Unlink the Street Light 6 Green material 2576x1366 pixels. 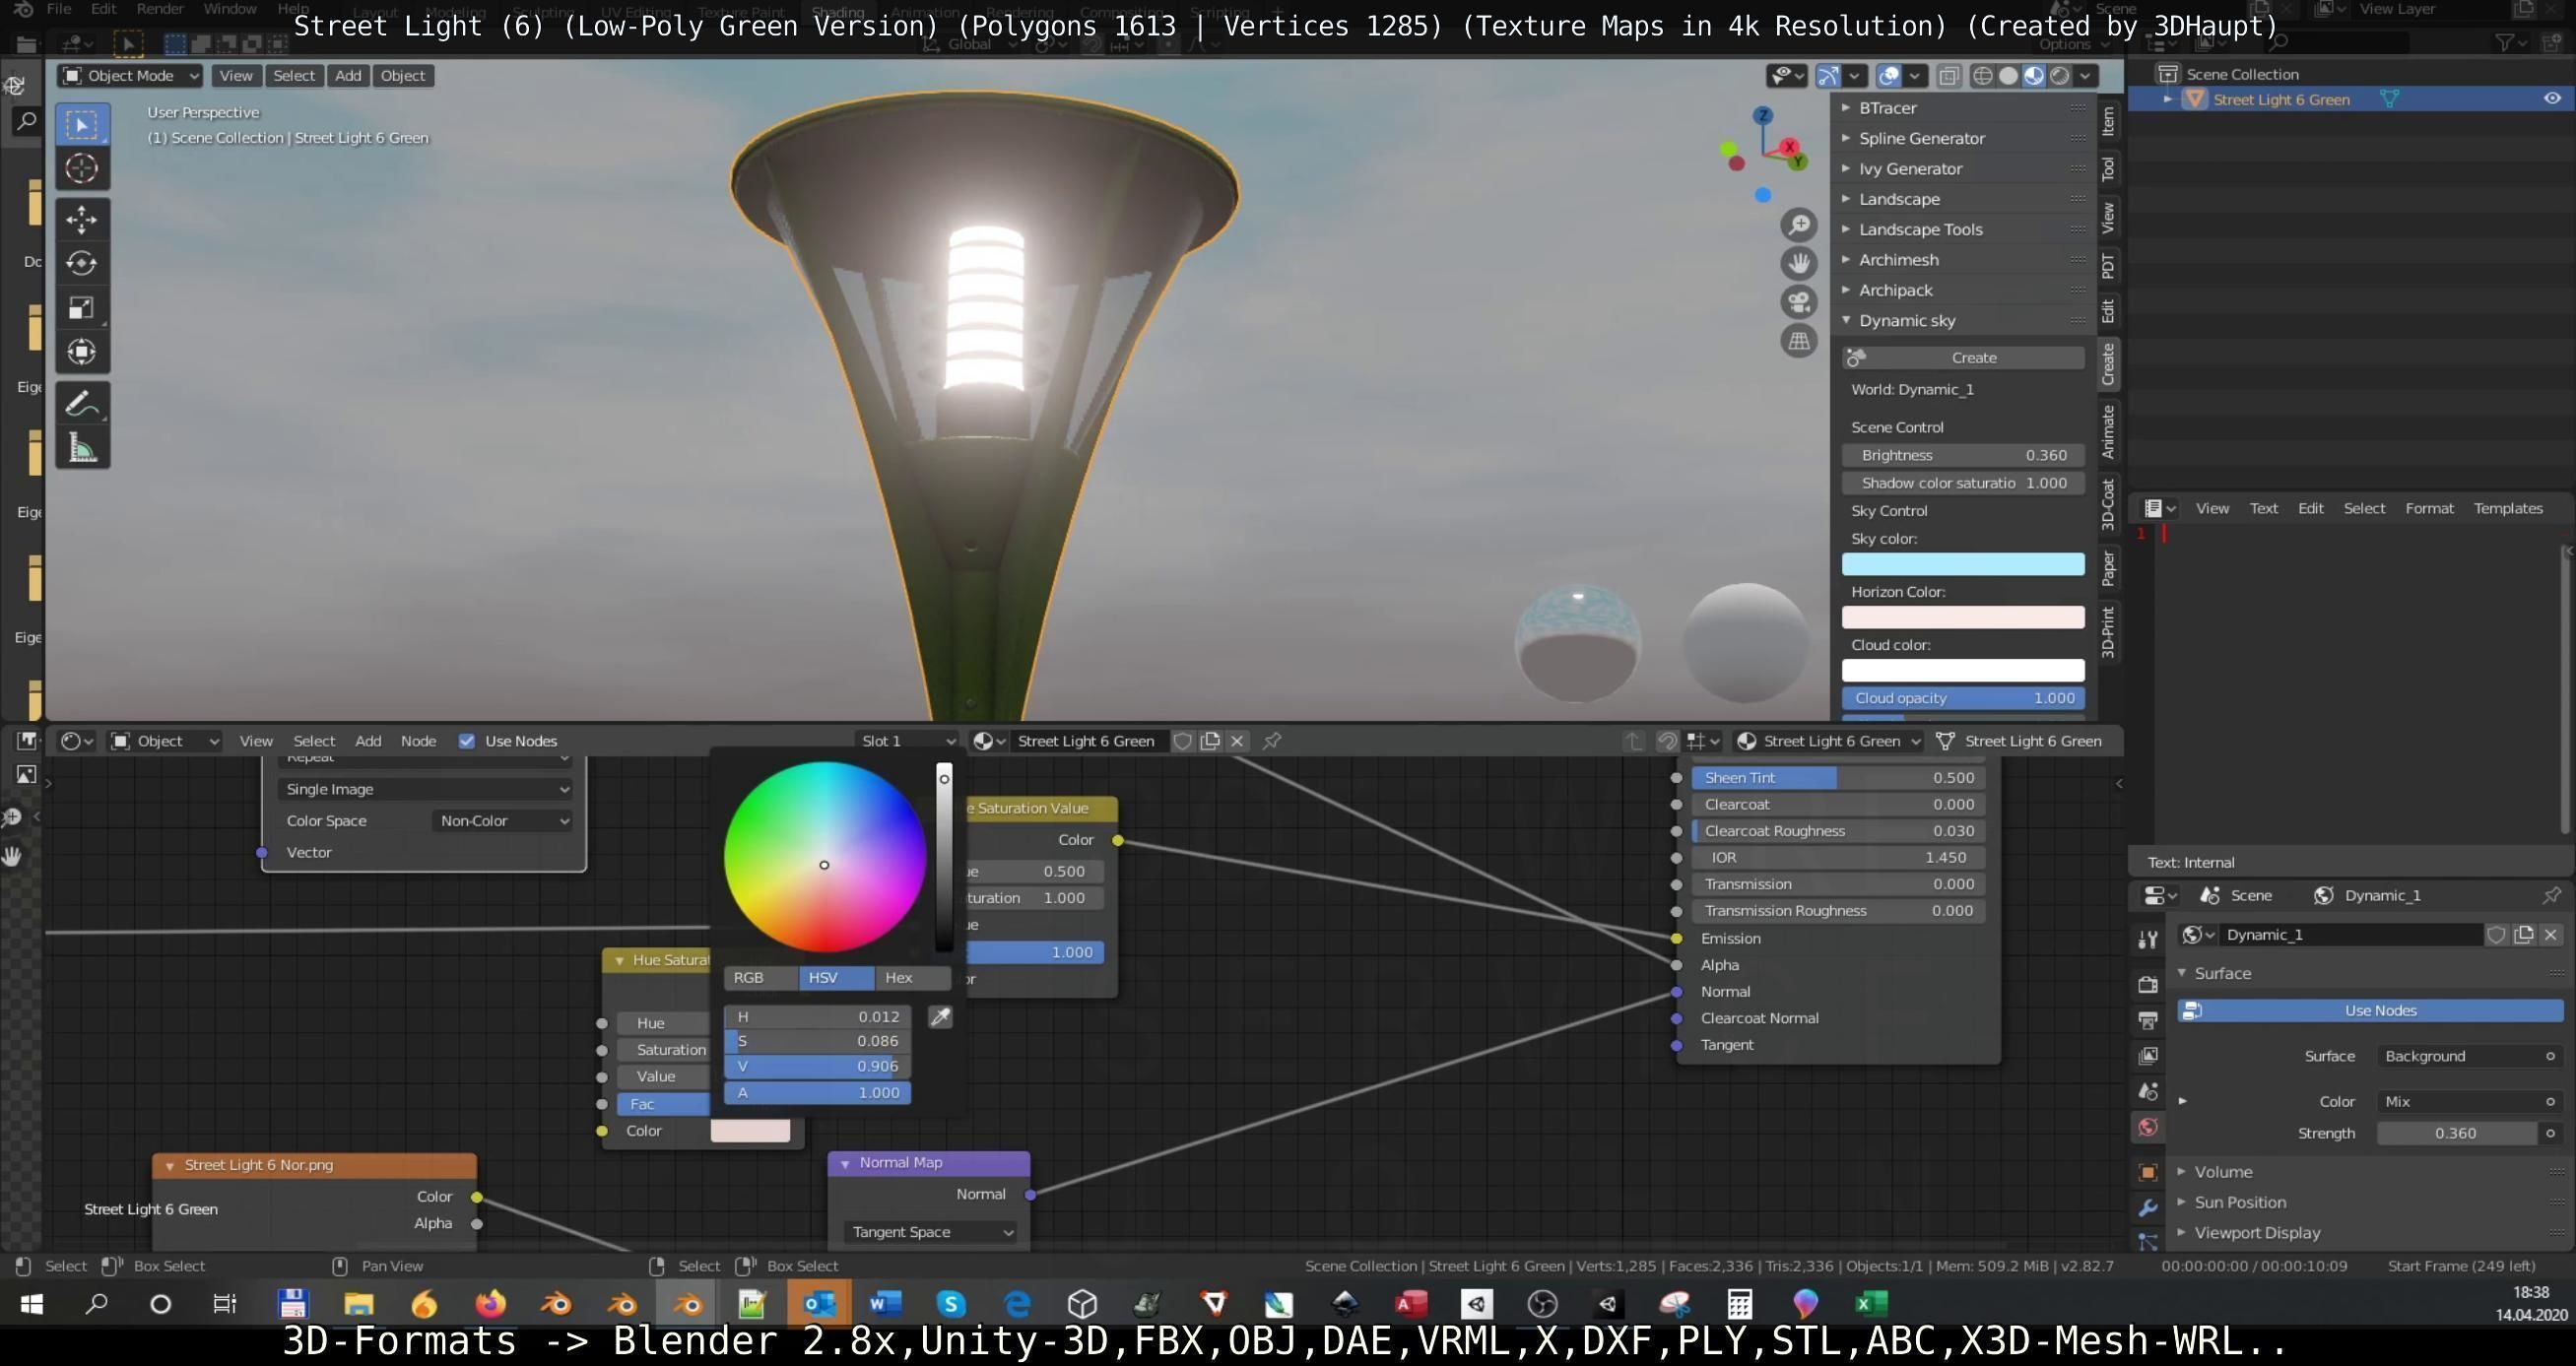(x=1237, y=741)
